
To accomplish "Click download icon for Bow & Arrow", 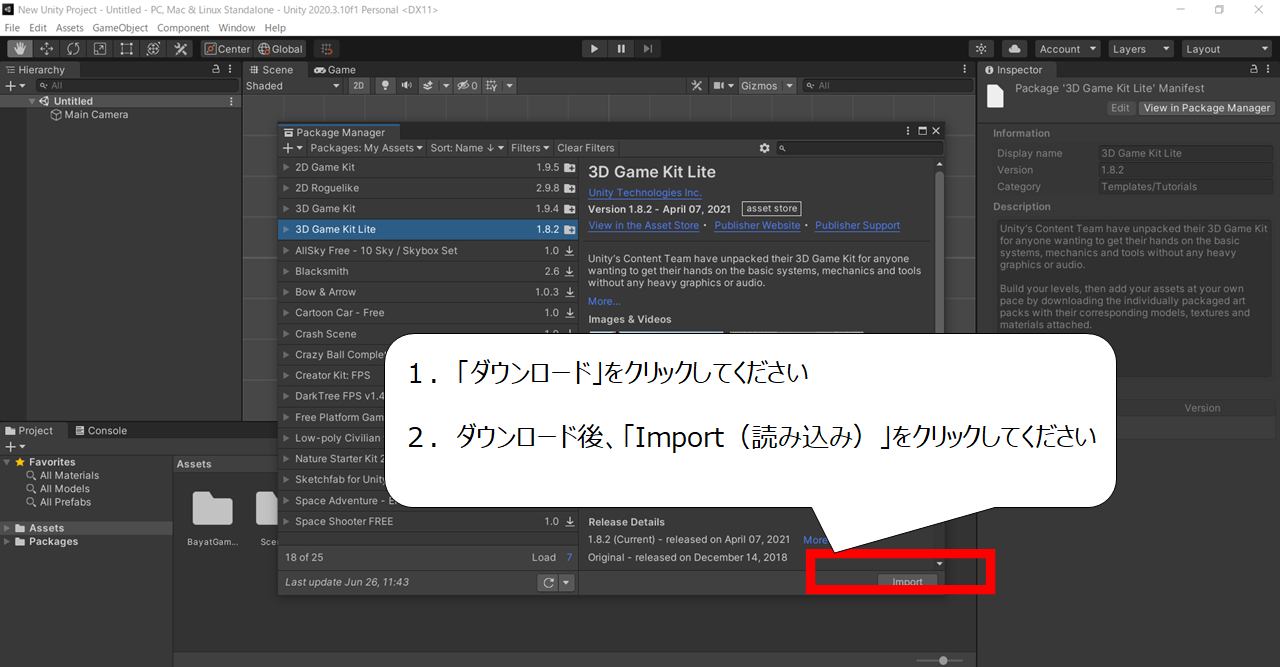I will (570, 292).
